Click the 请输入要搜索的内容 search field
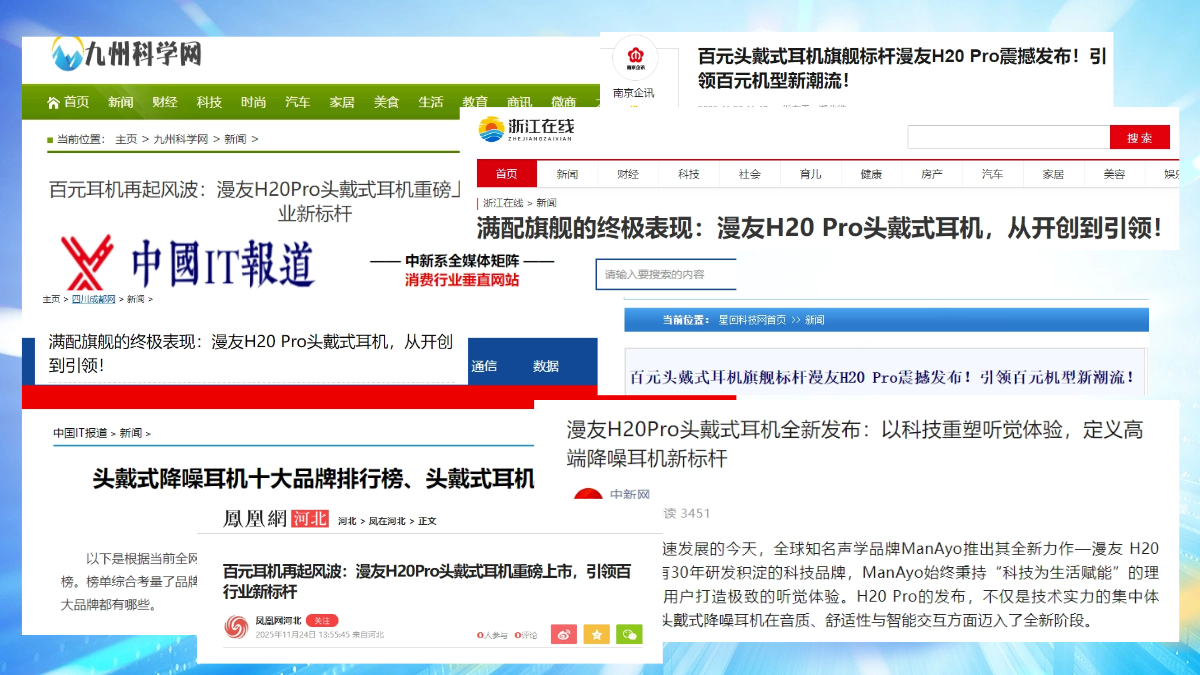Screen dimensions: 1200x675 click(x=665, y=274)
